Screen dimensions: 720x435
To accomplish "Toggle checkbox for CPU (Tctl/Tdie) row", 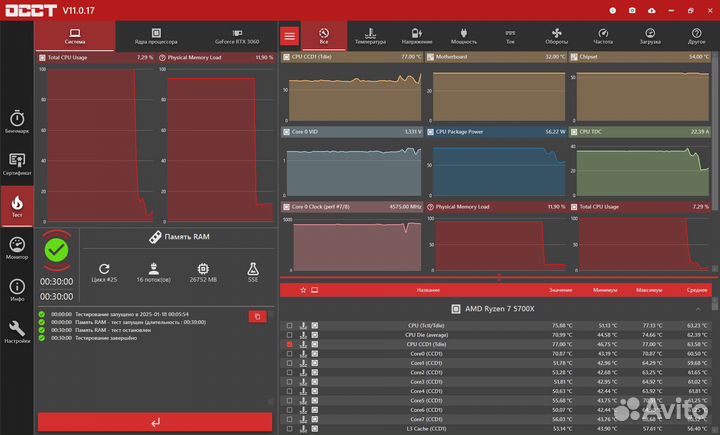I will pos(289,326).
